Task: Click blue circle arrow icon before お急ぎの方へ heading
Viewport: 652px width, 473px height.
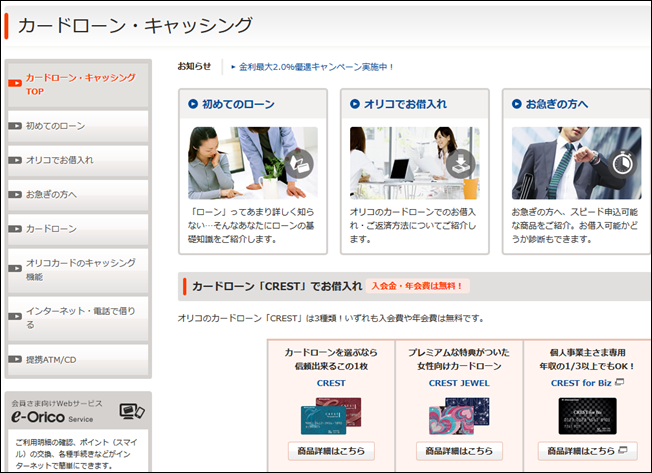Action: [x=516, y=104]
